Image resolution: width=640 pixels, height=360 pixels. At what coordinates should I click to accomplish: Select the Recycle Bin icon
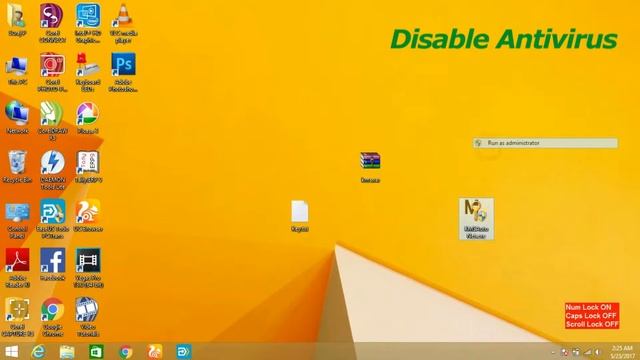17,167
